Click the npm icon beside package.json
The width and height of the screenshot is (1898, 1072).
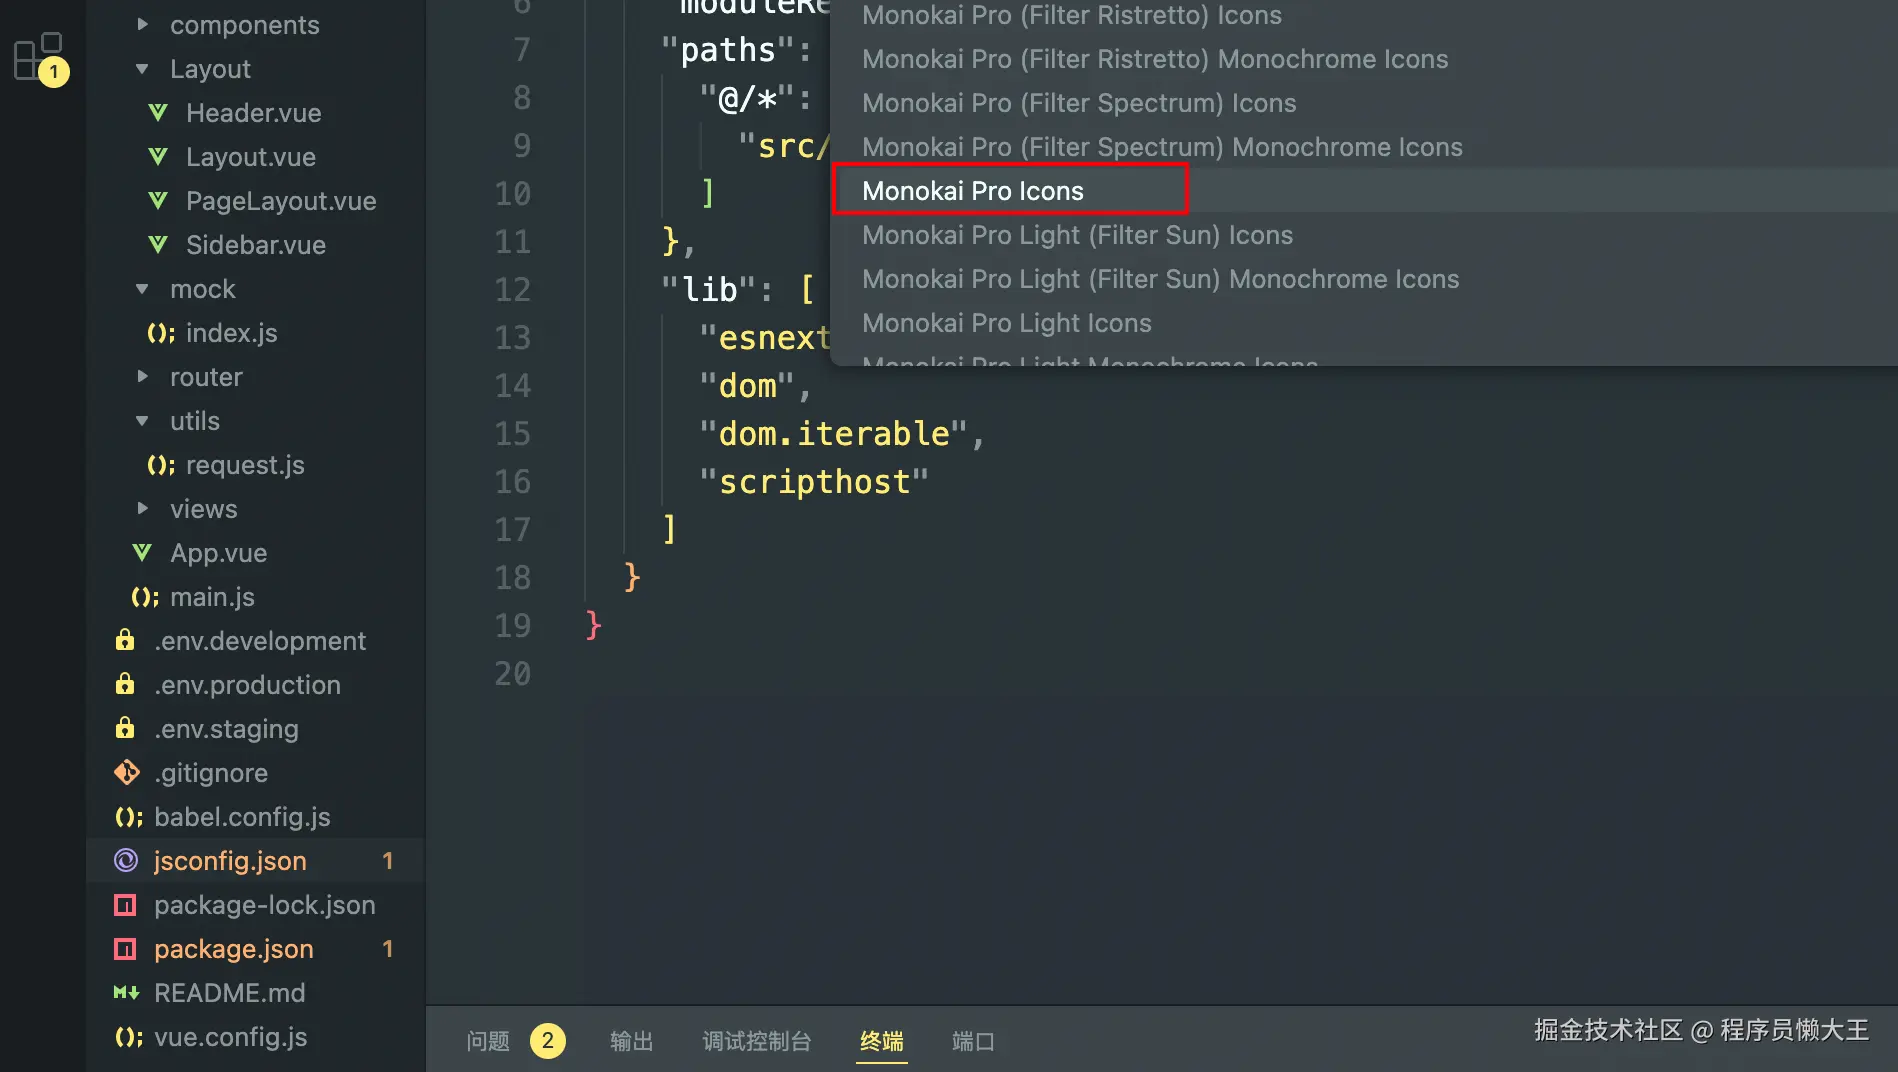click(x=125, y=949)
